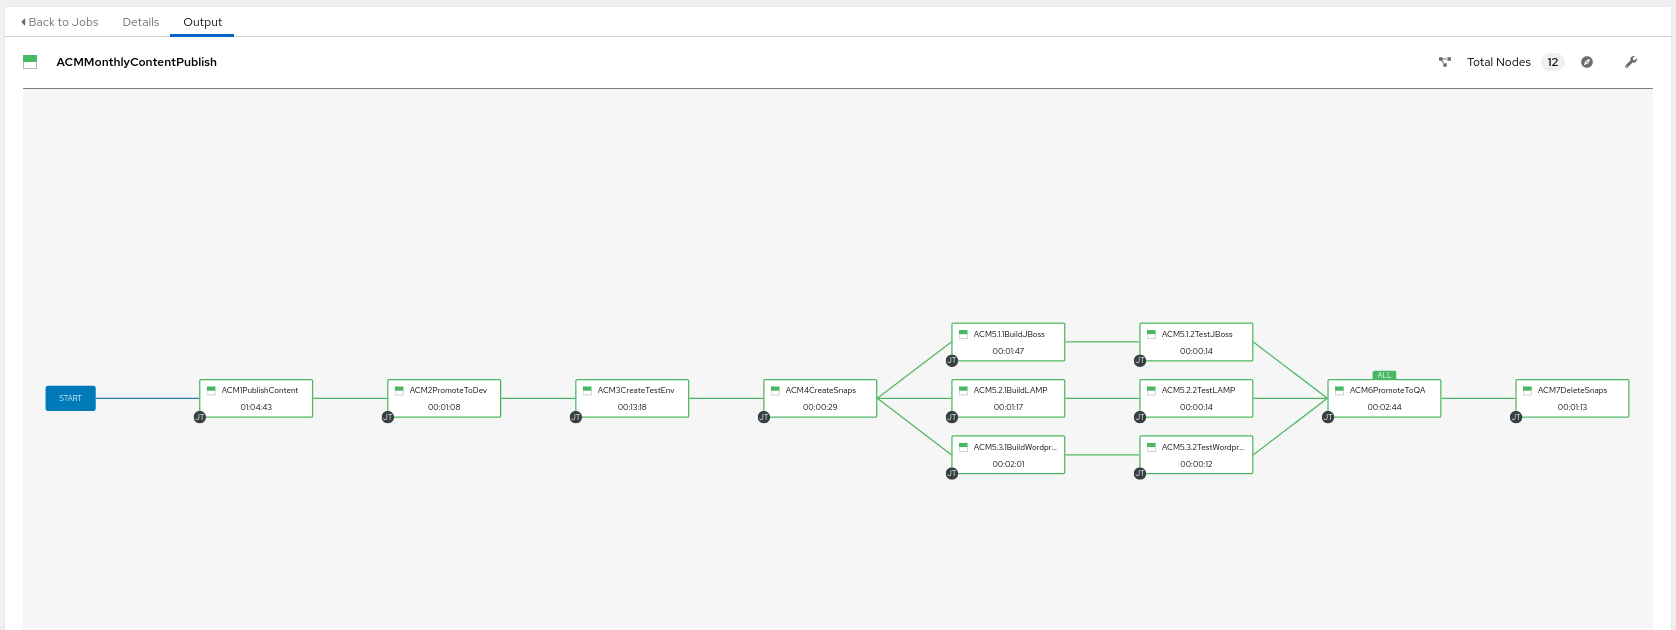1676x630 pixels.
Task: Switch to the Output tab
Action: [203, 22]
